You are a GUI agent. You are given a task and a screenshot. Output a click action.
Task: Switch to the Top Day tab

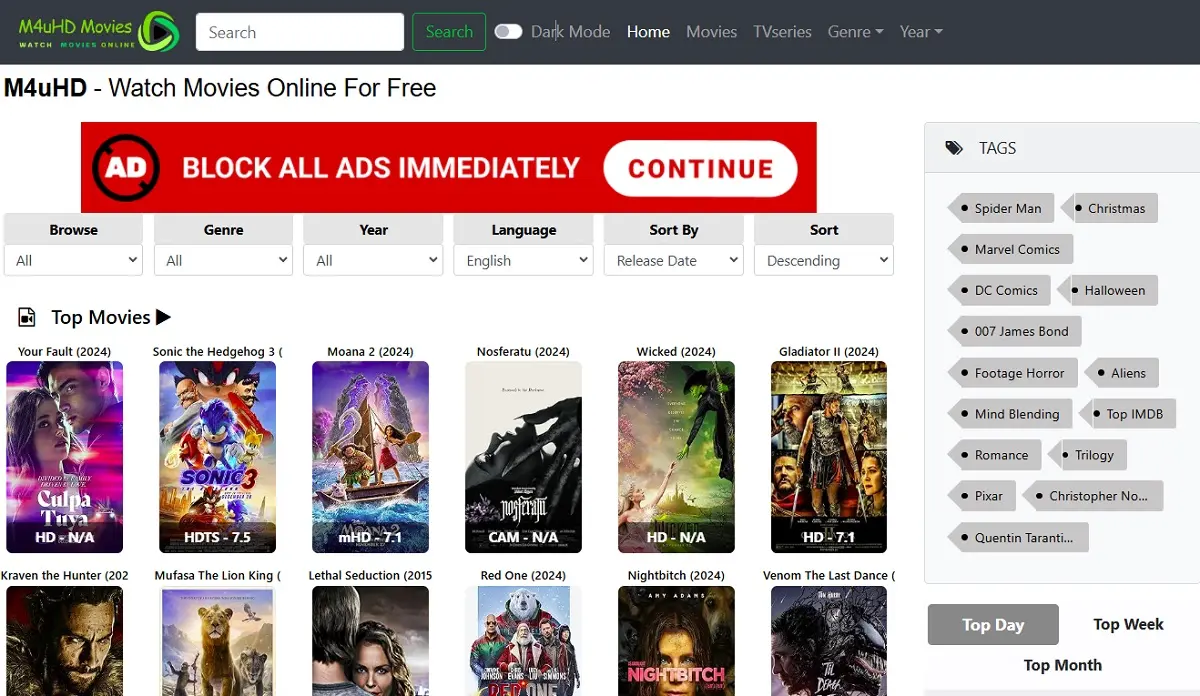(x=993, y=624)
